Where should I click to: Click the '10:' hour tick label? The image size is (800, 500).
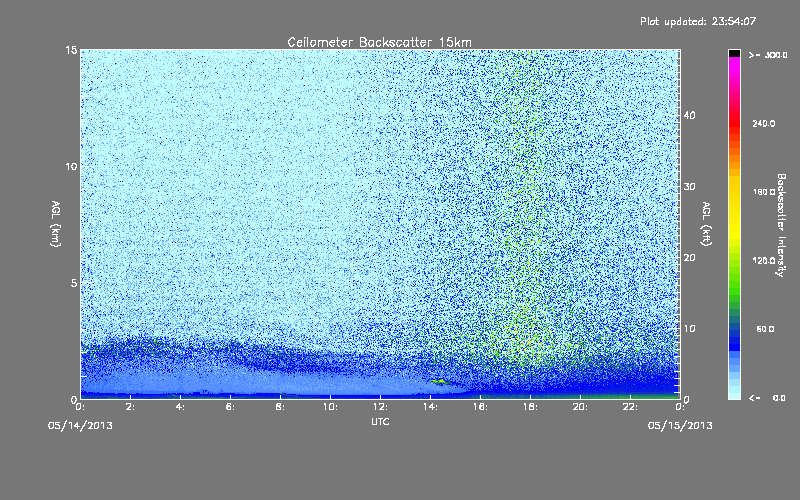pos(330,407)
